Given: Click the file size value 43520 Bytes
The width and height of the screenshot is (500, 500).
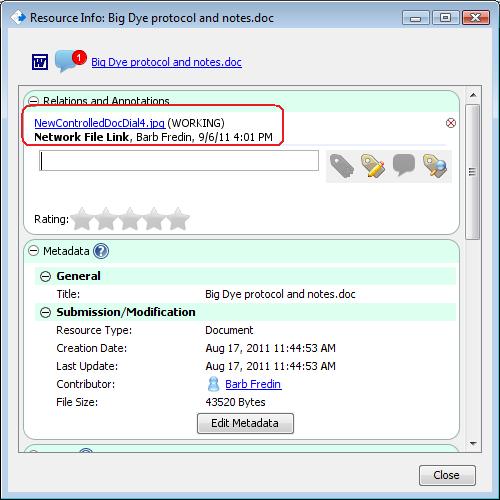Looking at the screenshot, I should pyautogui.click(x=235, y=402).
